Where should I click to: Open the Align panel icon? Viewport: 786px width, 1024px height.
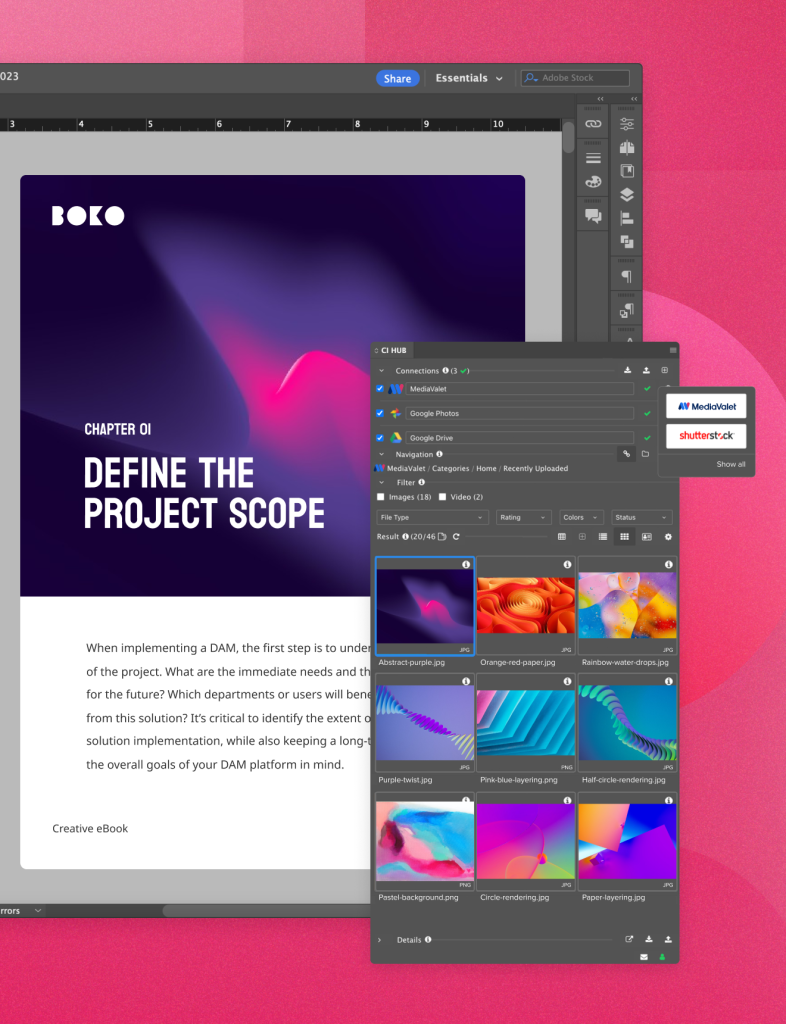pos(627,218)
